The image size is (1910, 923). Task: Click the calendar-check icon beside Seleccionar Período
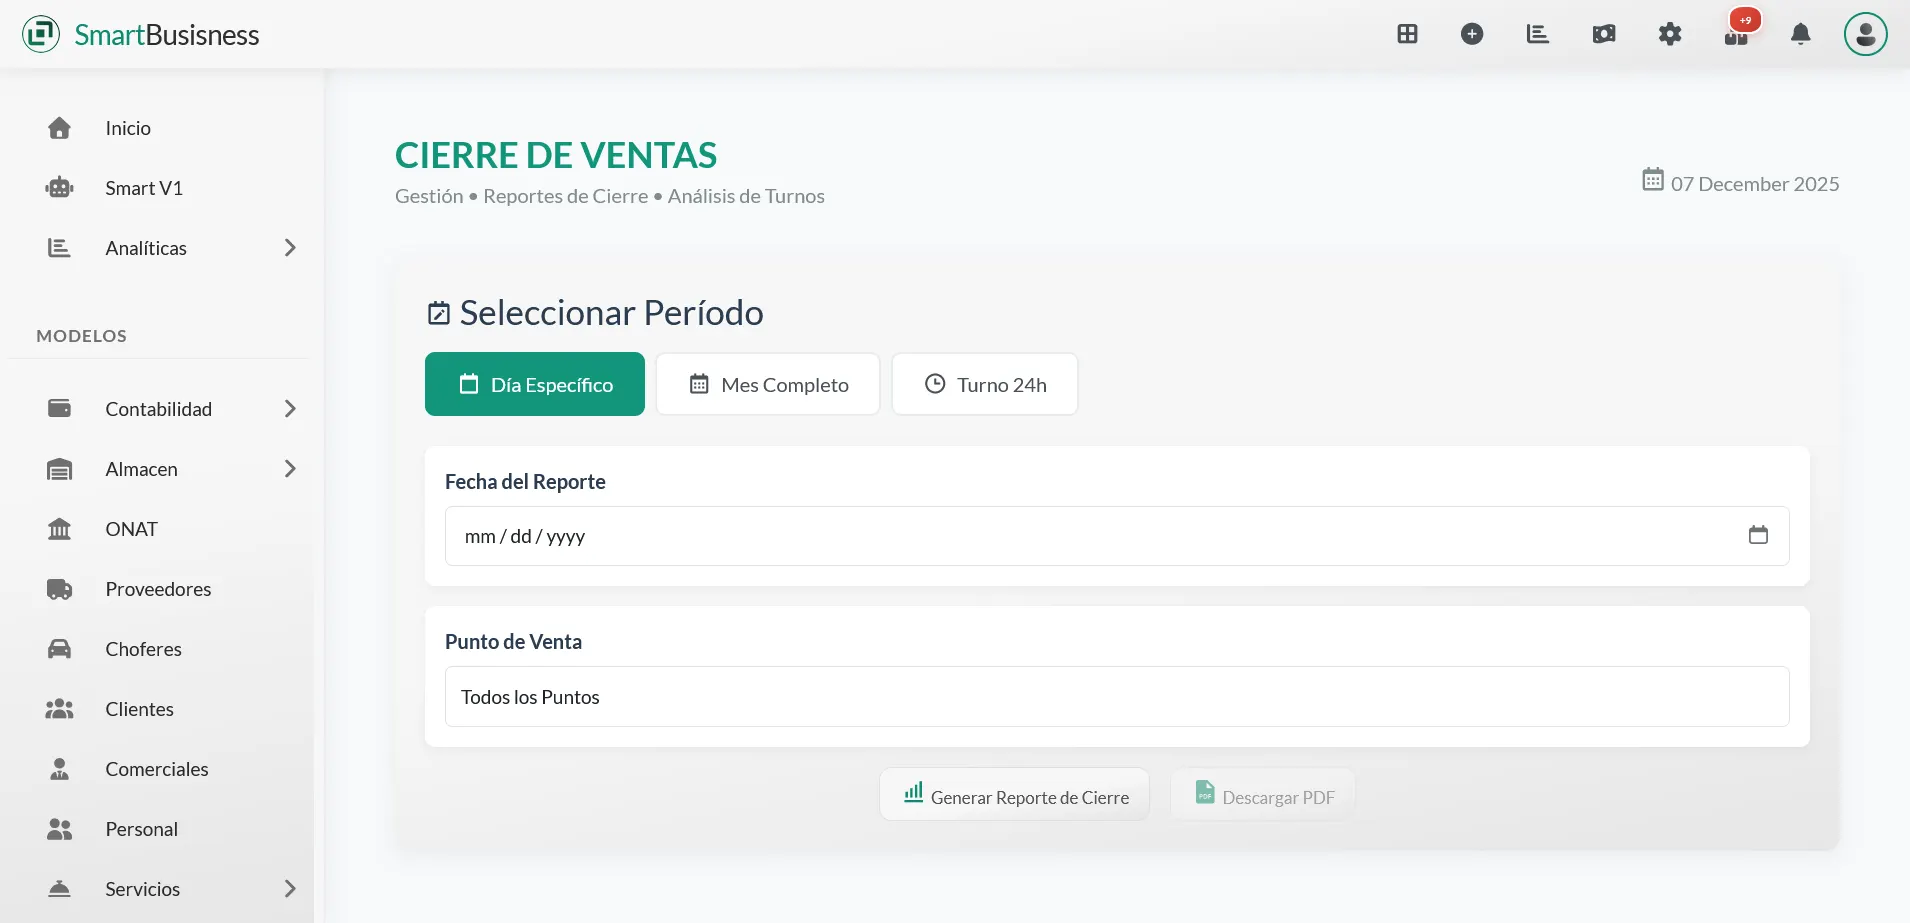(438, 313)
